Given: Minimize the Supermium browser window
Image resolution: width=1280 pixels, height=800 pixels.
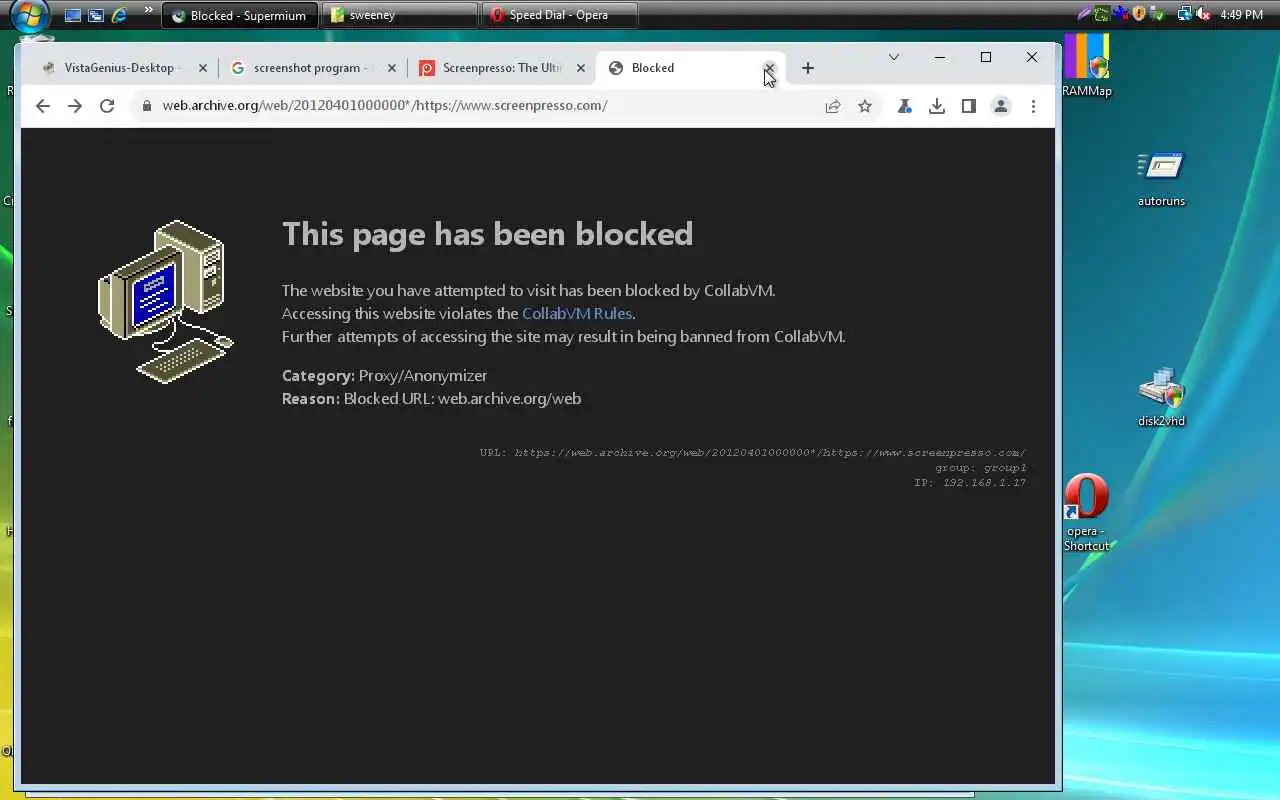Looking at the screenshot, I should point(939,57).
